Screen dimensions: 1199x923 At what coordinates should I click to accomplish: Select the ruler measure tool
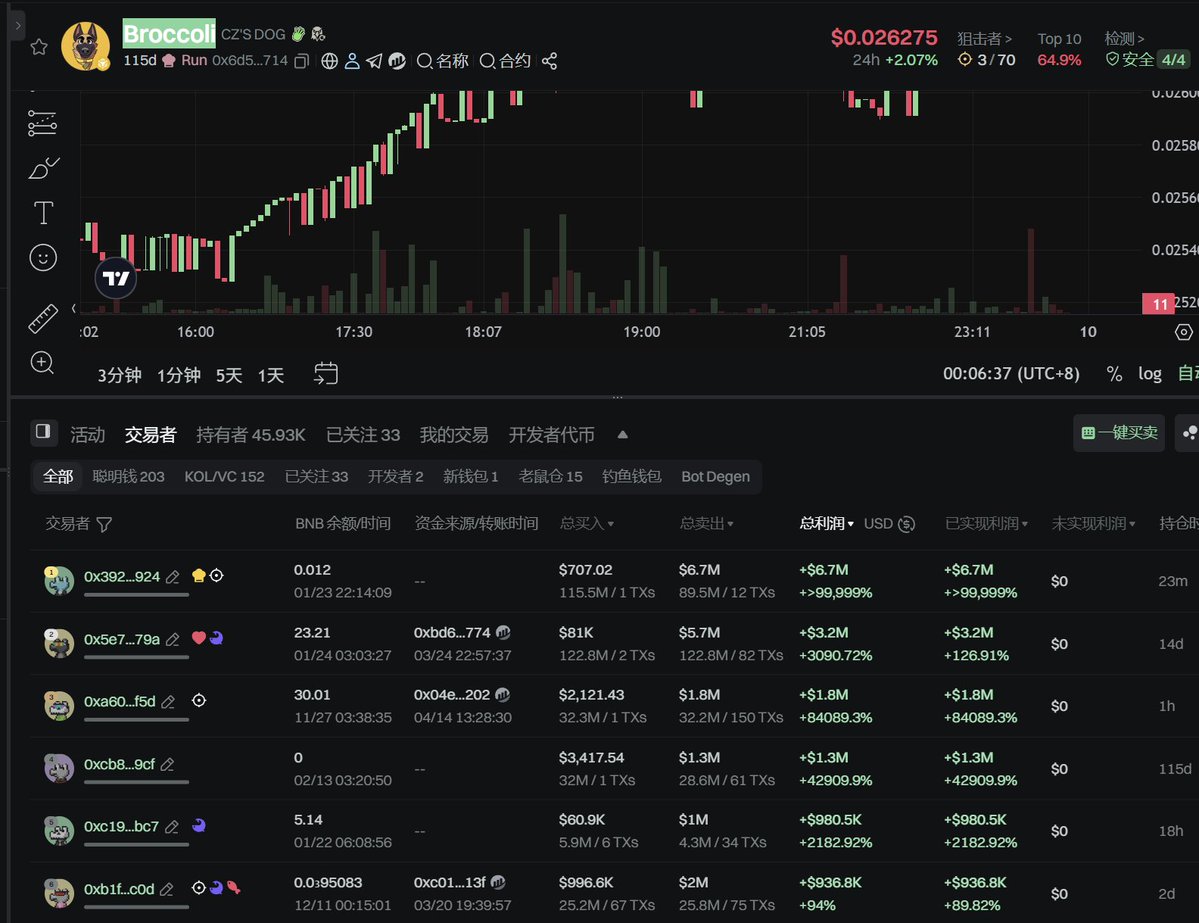click(43, 318)
